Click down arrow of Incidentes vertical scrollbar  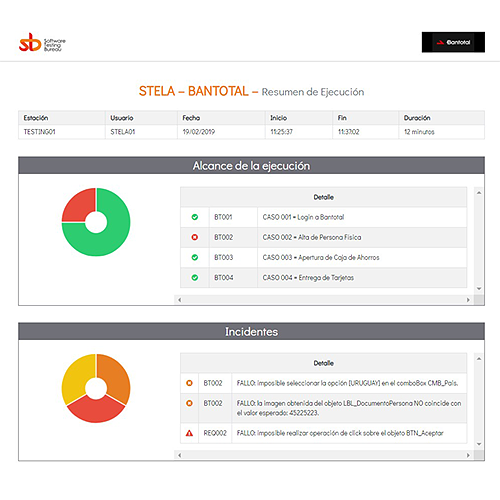(x=479, y=444)
